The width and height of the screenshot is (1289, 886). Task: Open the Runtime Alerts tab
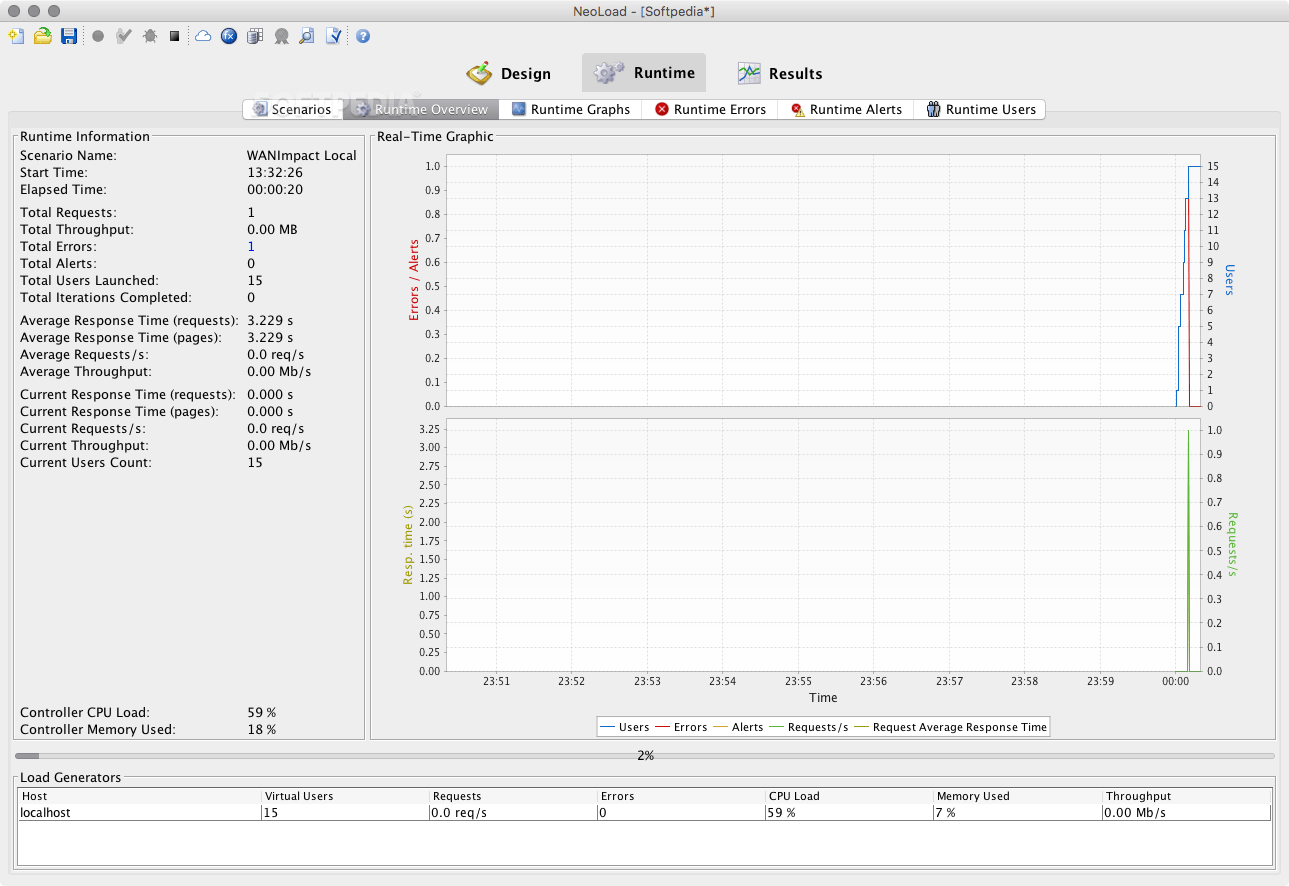click(846, 109)
